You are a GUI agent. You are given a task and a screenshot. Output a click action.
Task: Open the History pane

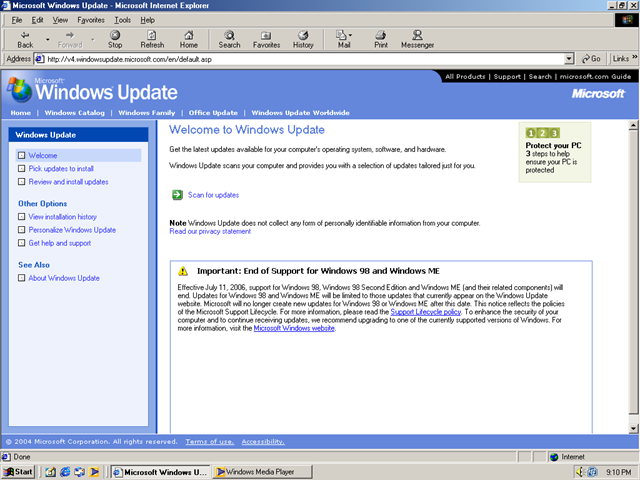pos(303,40)
